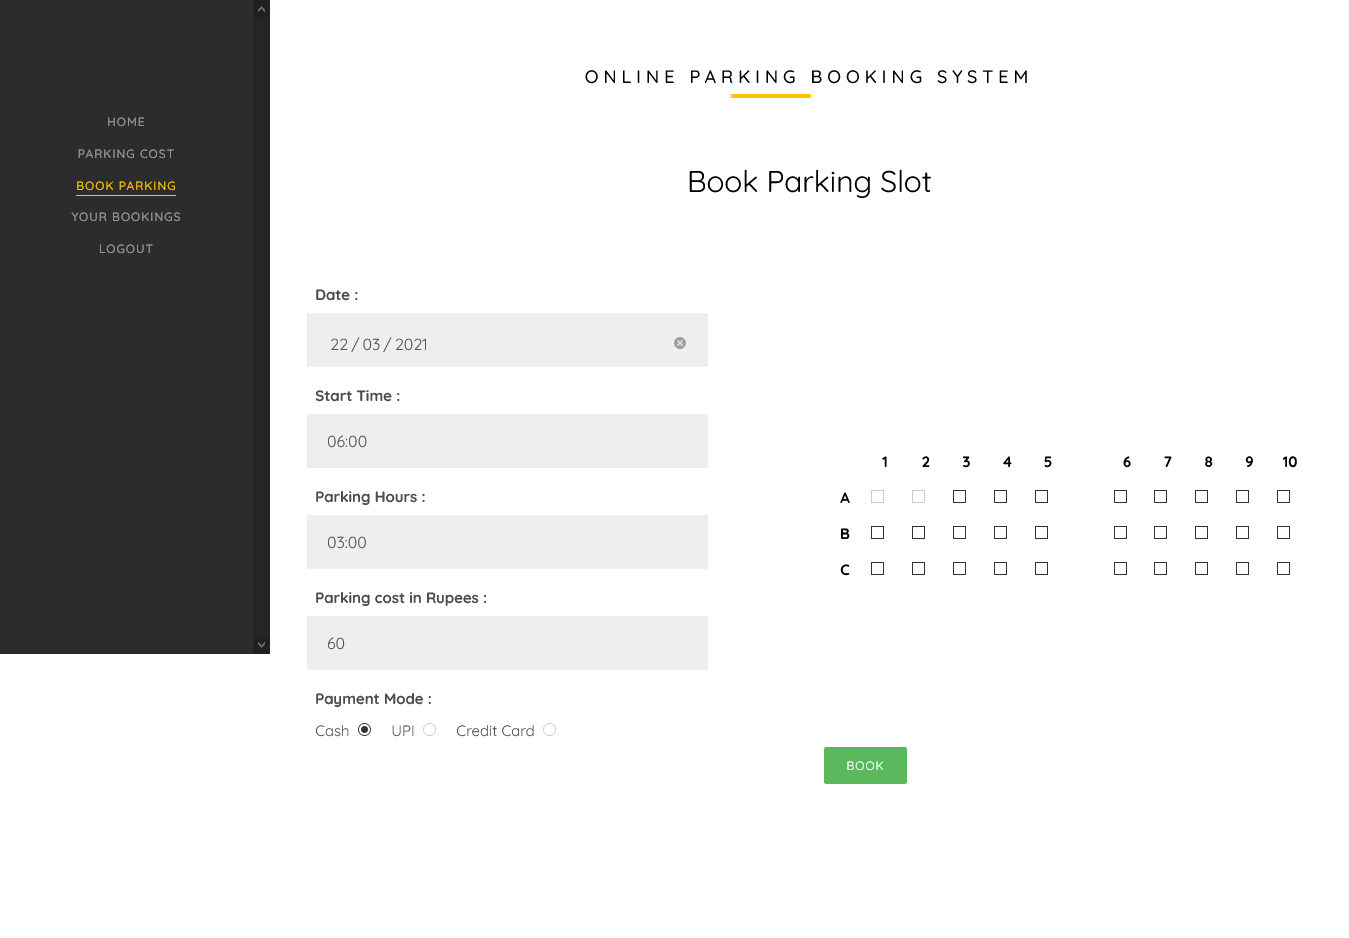Check parking slot B1
Screen dimensions: 1349x938
(x=877, y=533)
